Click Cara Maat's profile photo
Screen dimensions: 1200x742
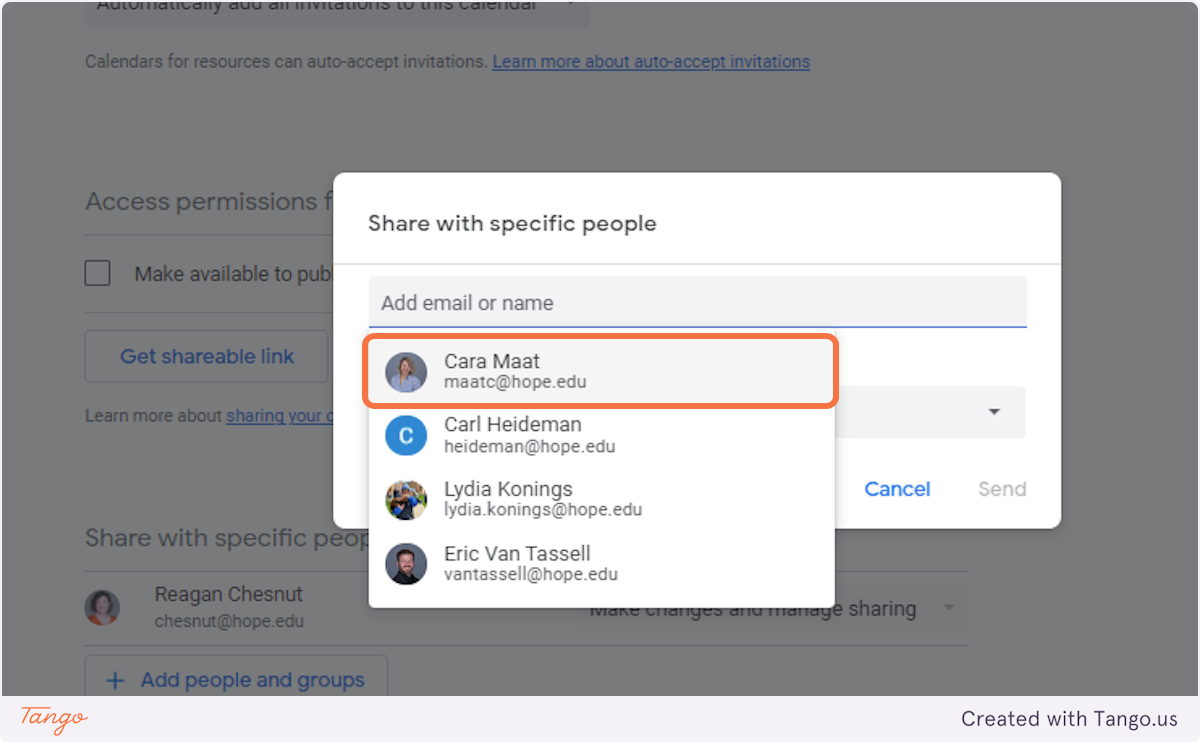(x=406, y=372)
